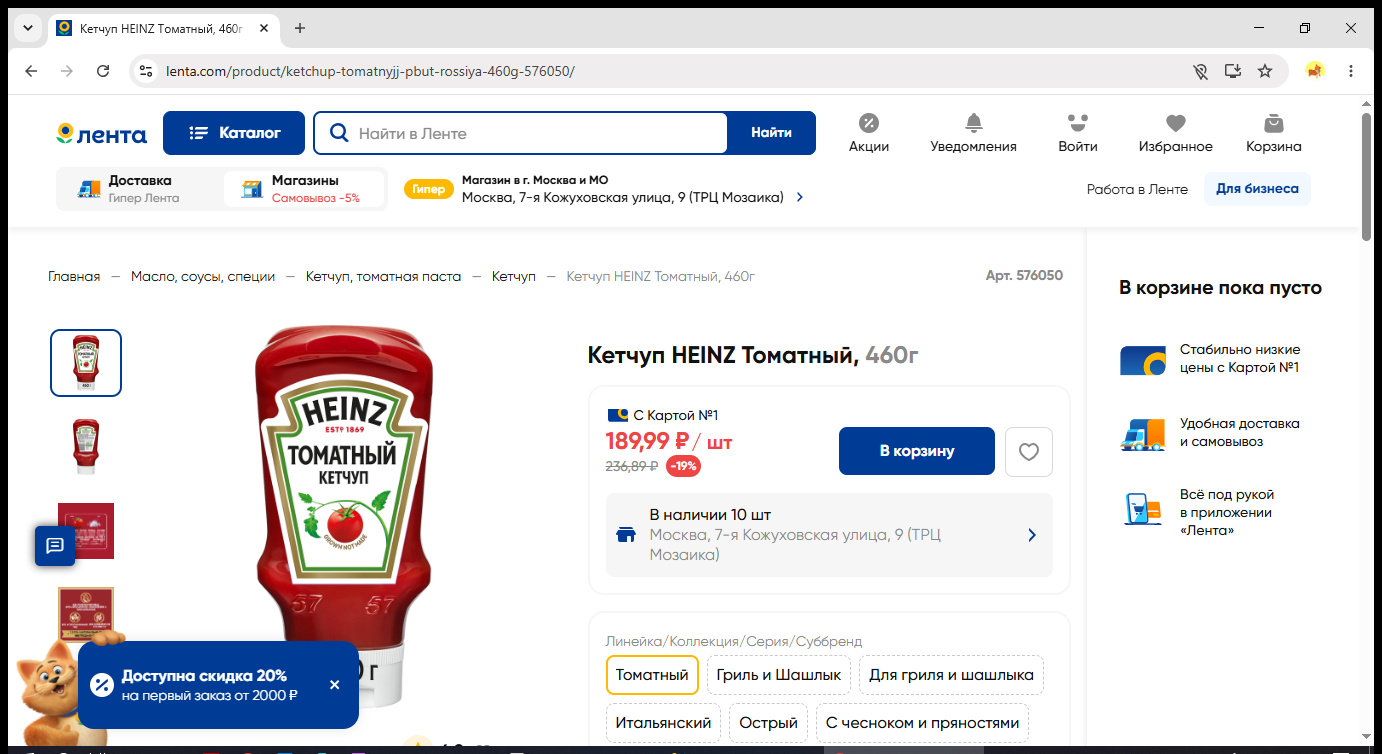
Task: Open Работа в Ленте link
Action: coord(1137,189)
